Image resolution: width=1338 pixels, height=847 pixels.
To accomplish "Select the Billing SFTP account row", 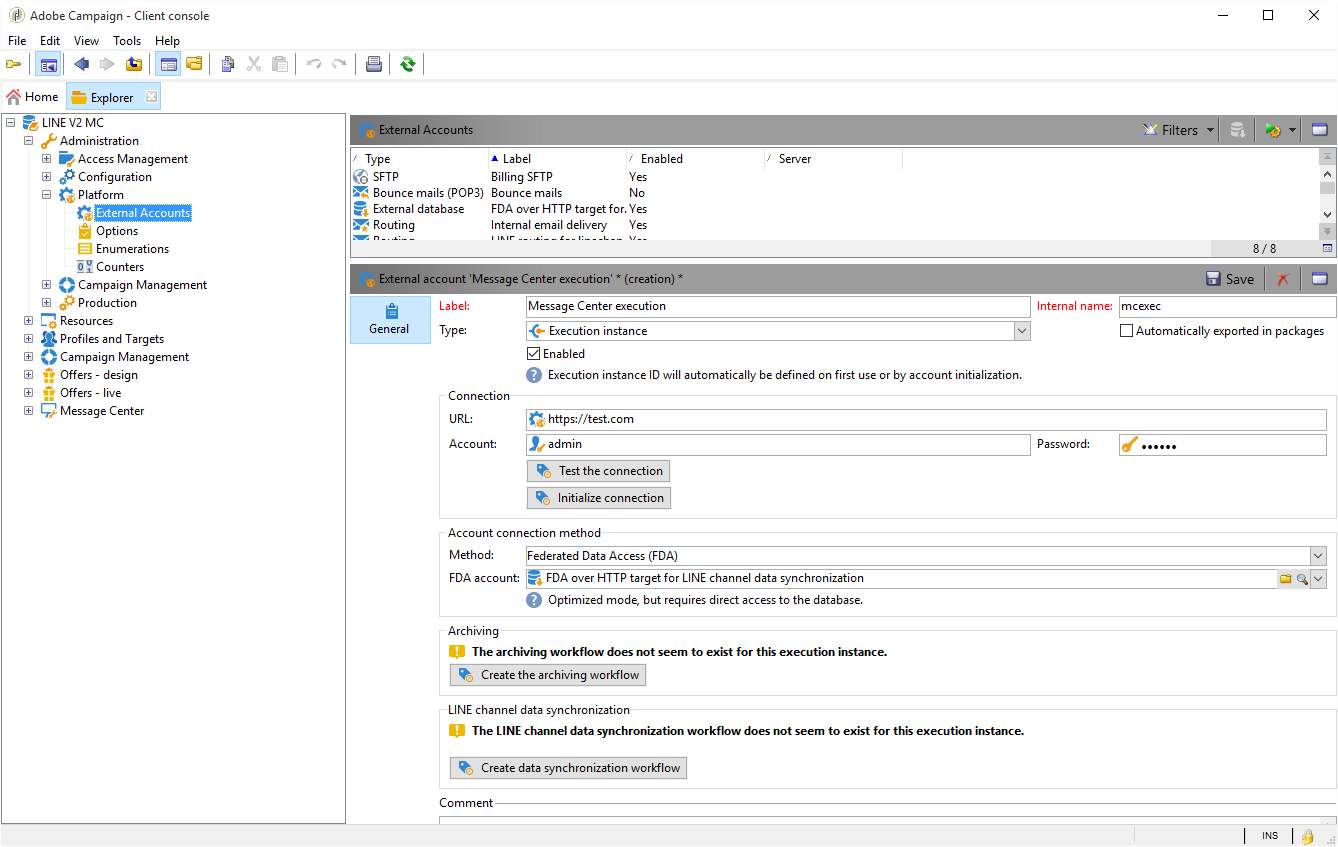I will (835, 177).
